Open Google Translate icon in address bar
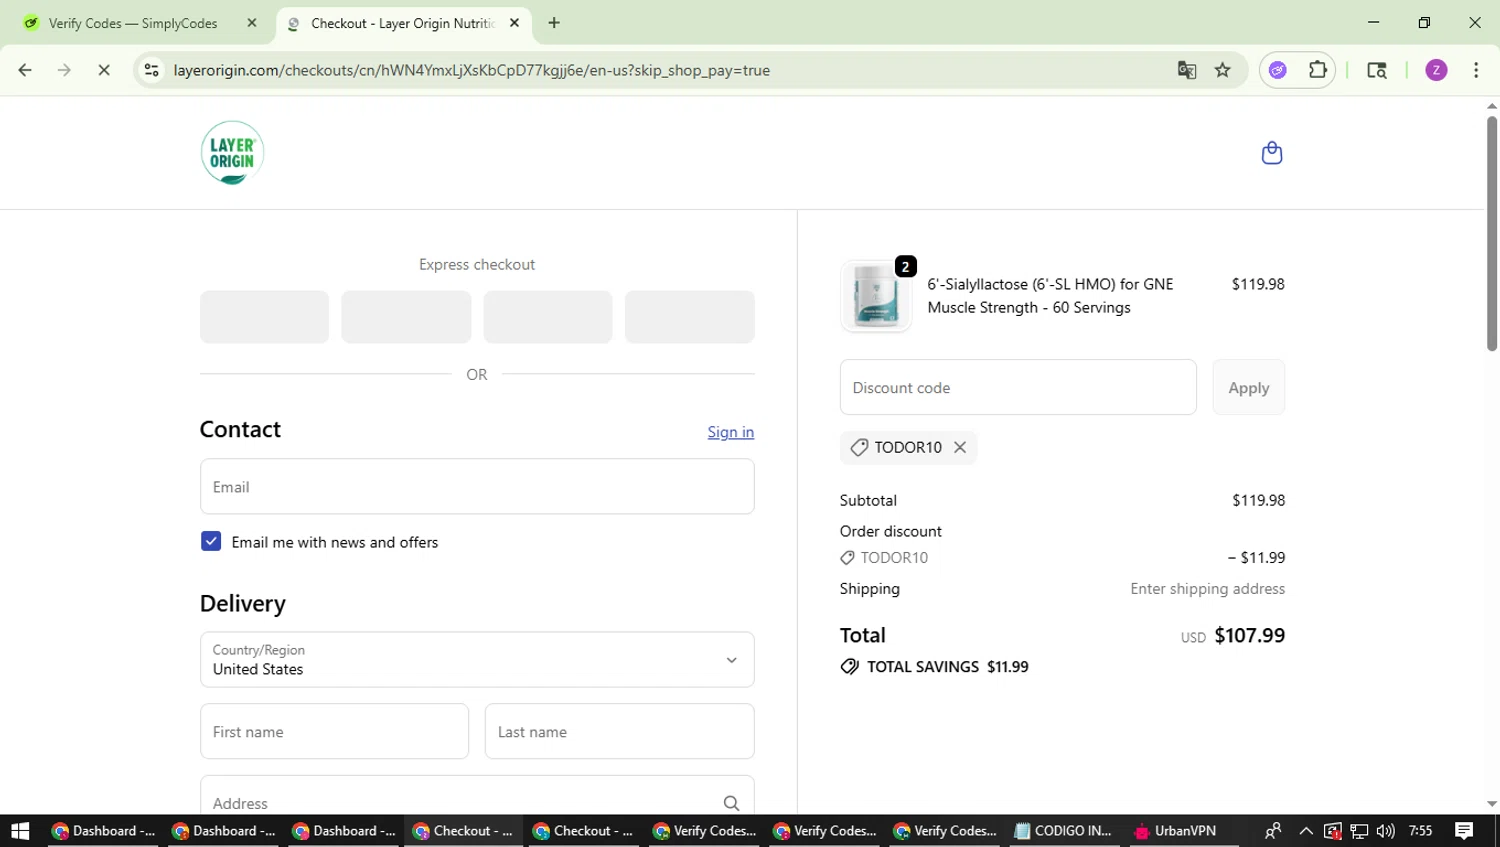This screenshot has height=847, width=1500. [x=1187, y=70]
